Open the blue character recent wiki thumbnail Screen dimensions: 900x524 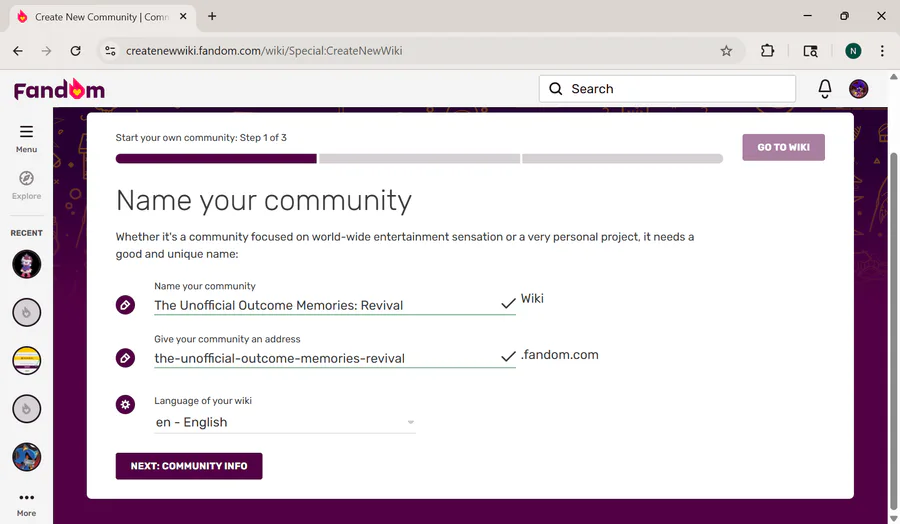26,457
